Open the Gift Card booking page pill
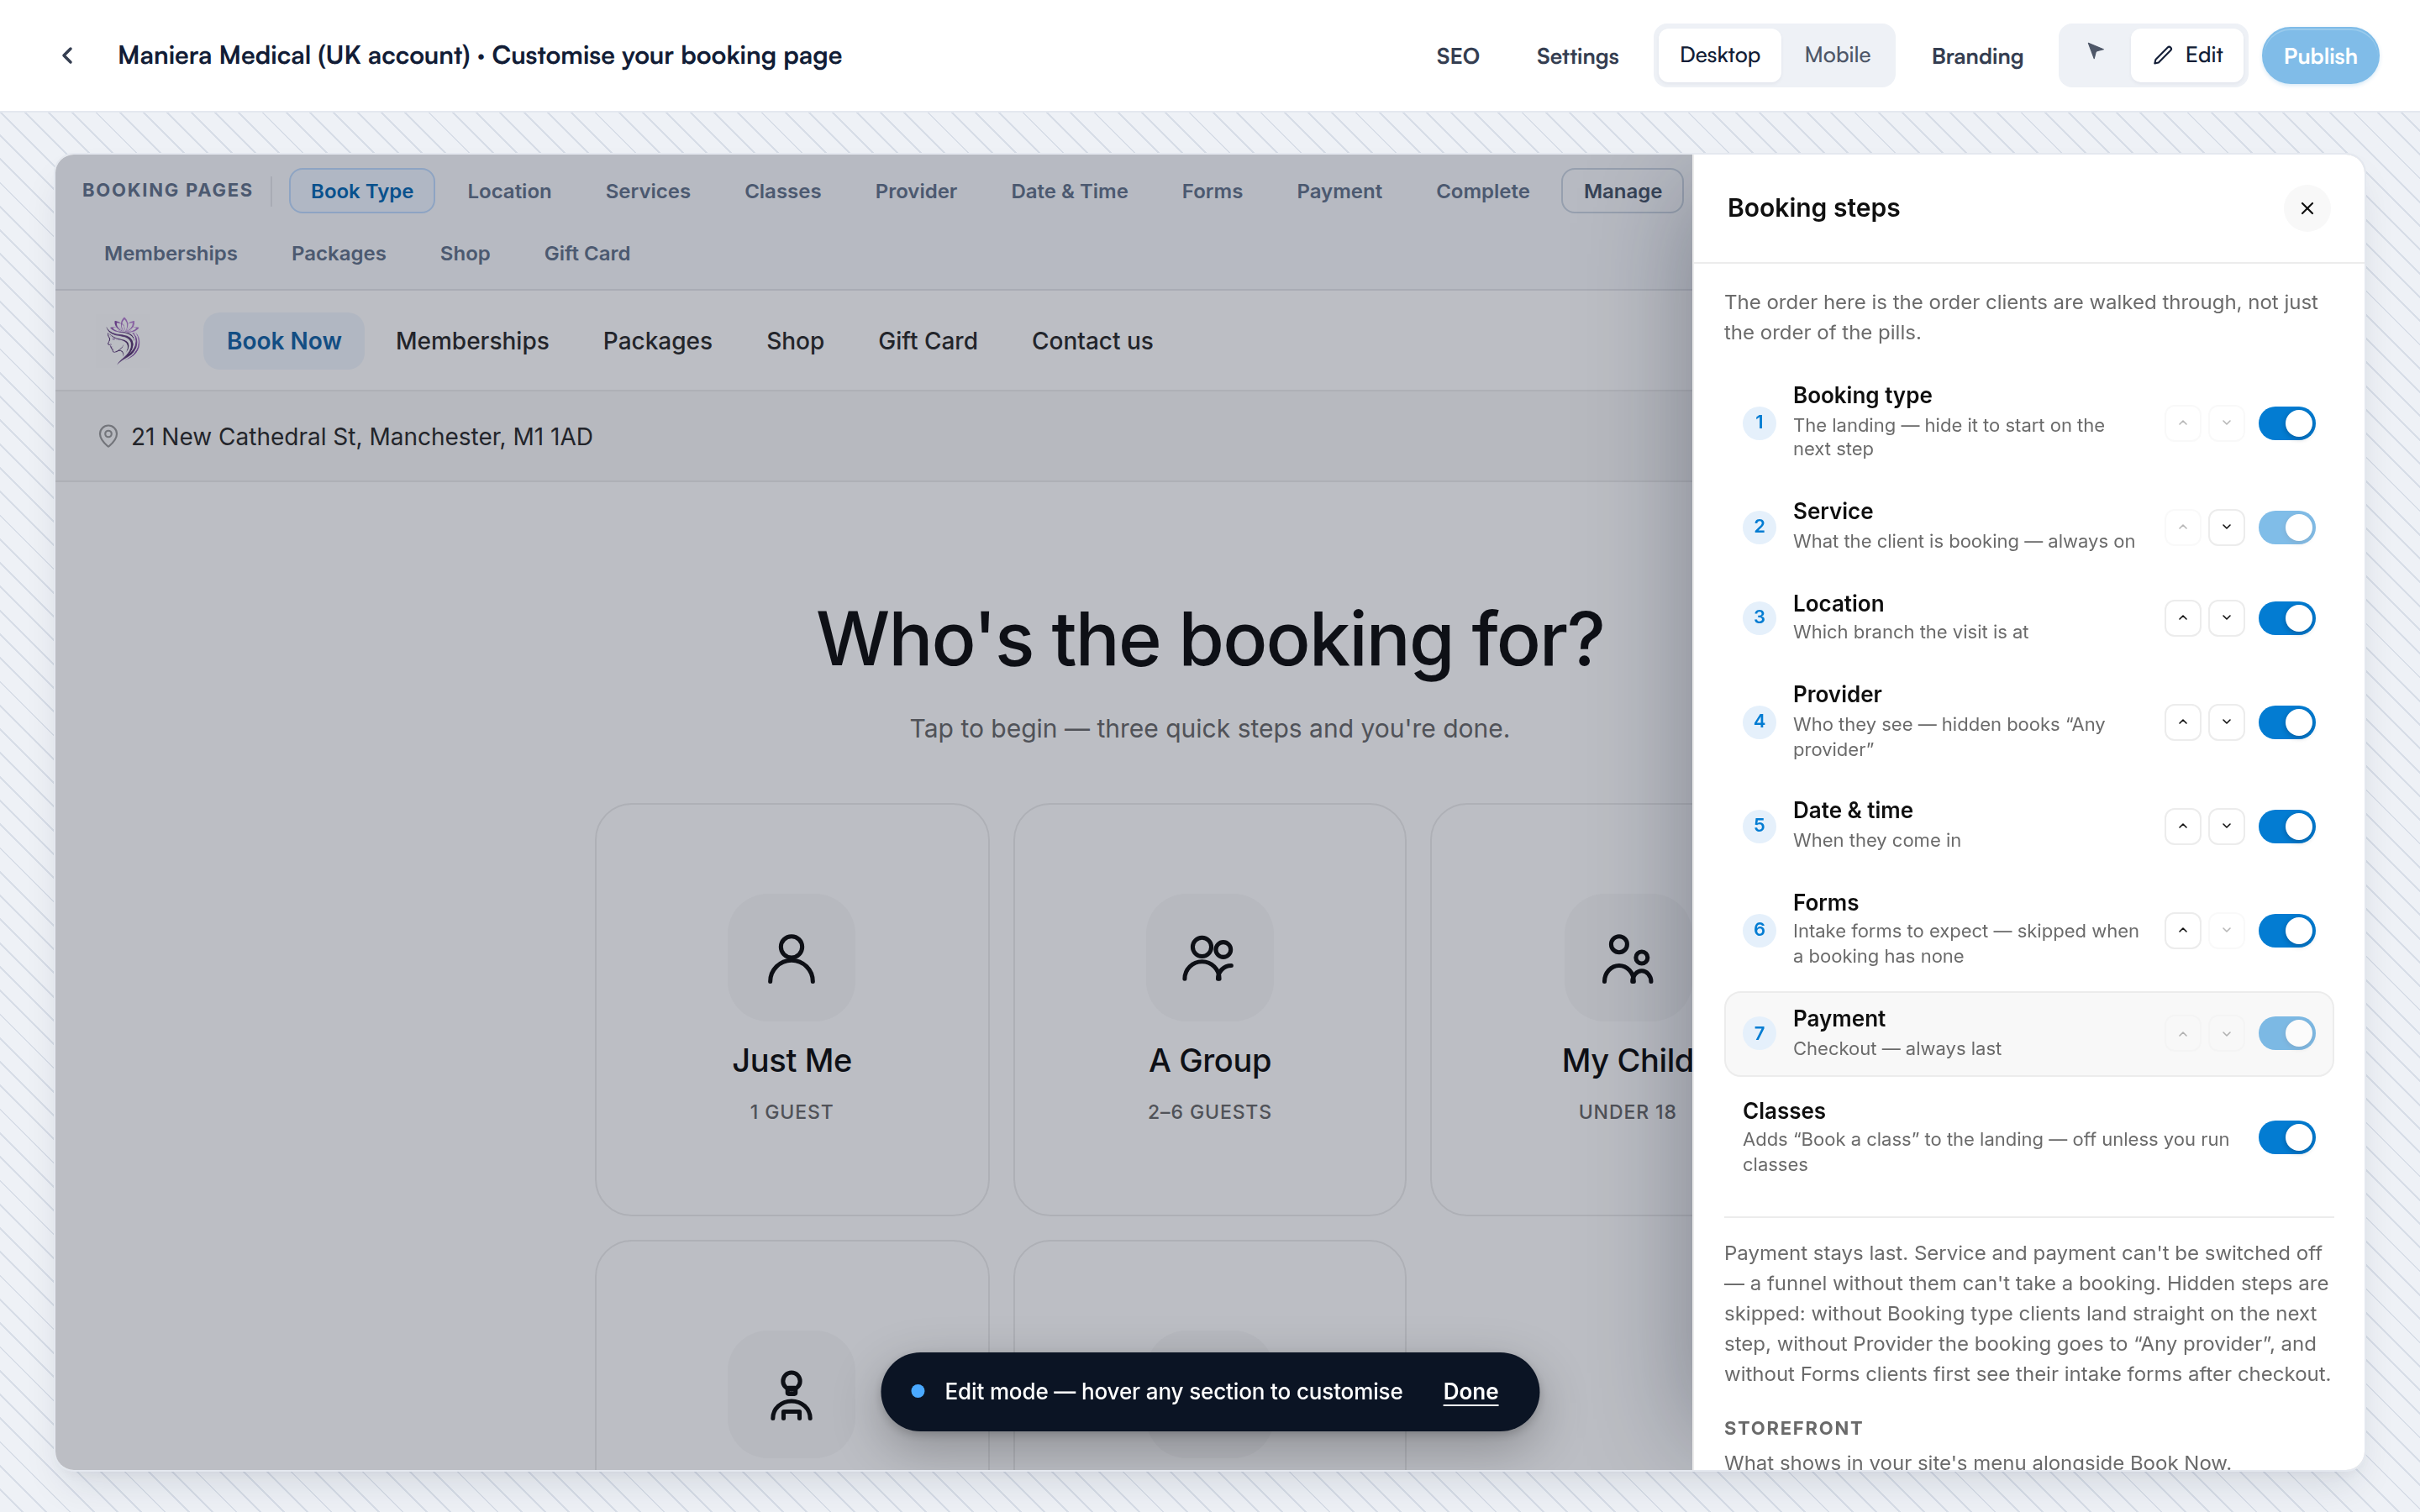The width and height of the screenshot is (2420, 1512). [x=587, y=253]
